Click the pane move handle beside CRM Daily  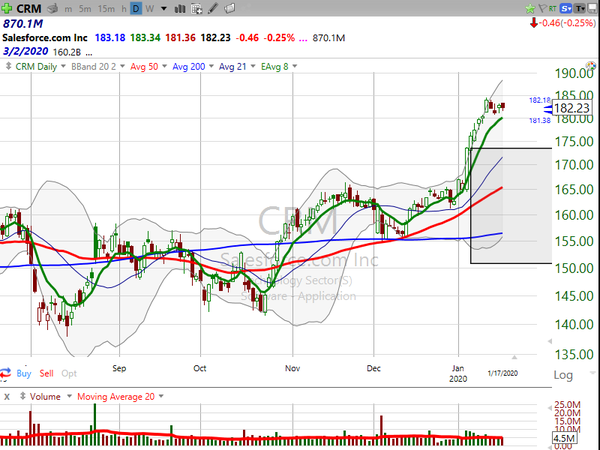(x=8, y=66)
